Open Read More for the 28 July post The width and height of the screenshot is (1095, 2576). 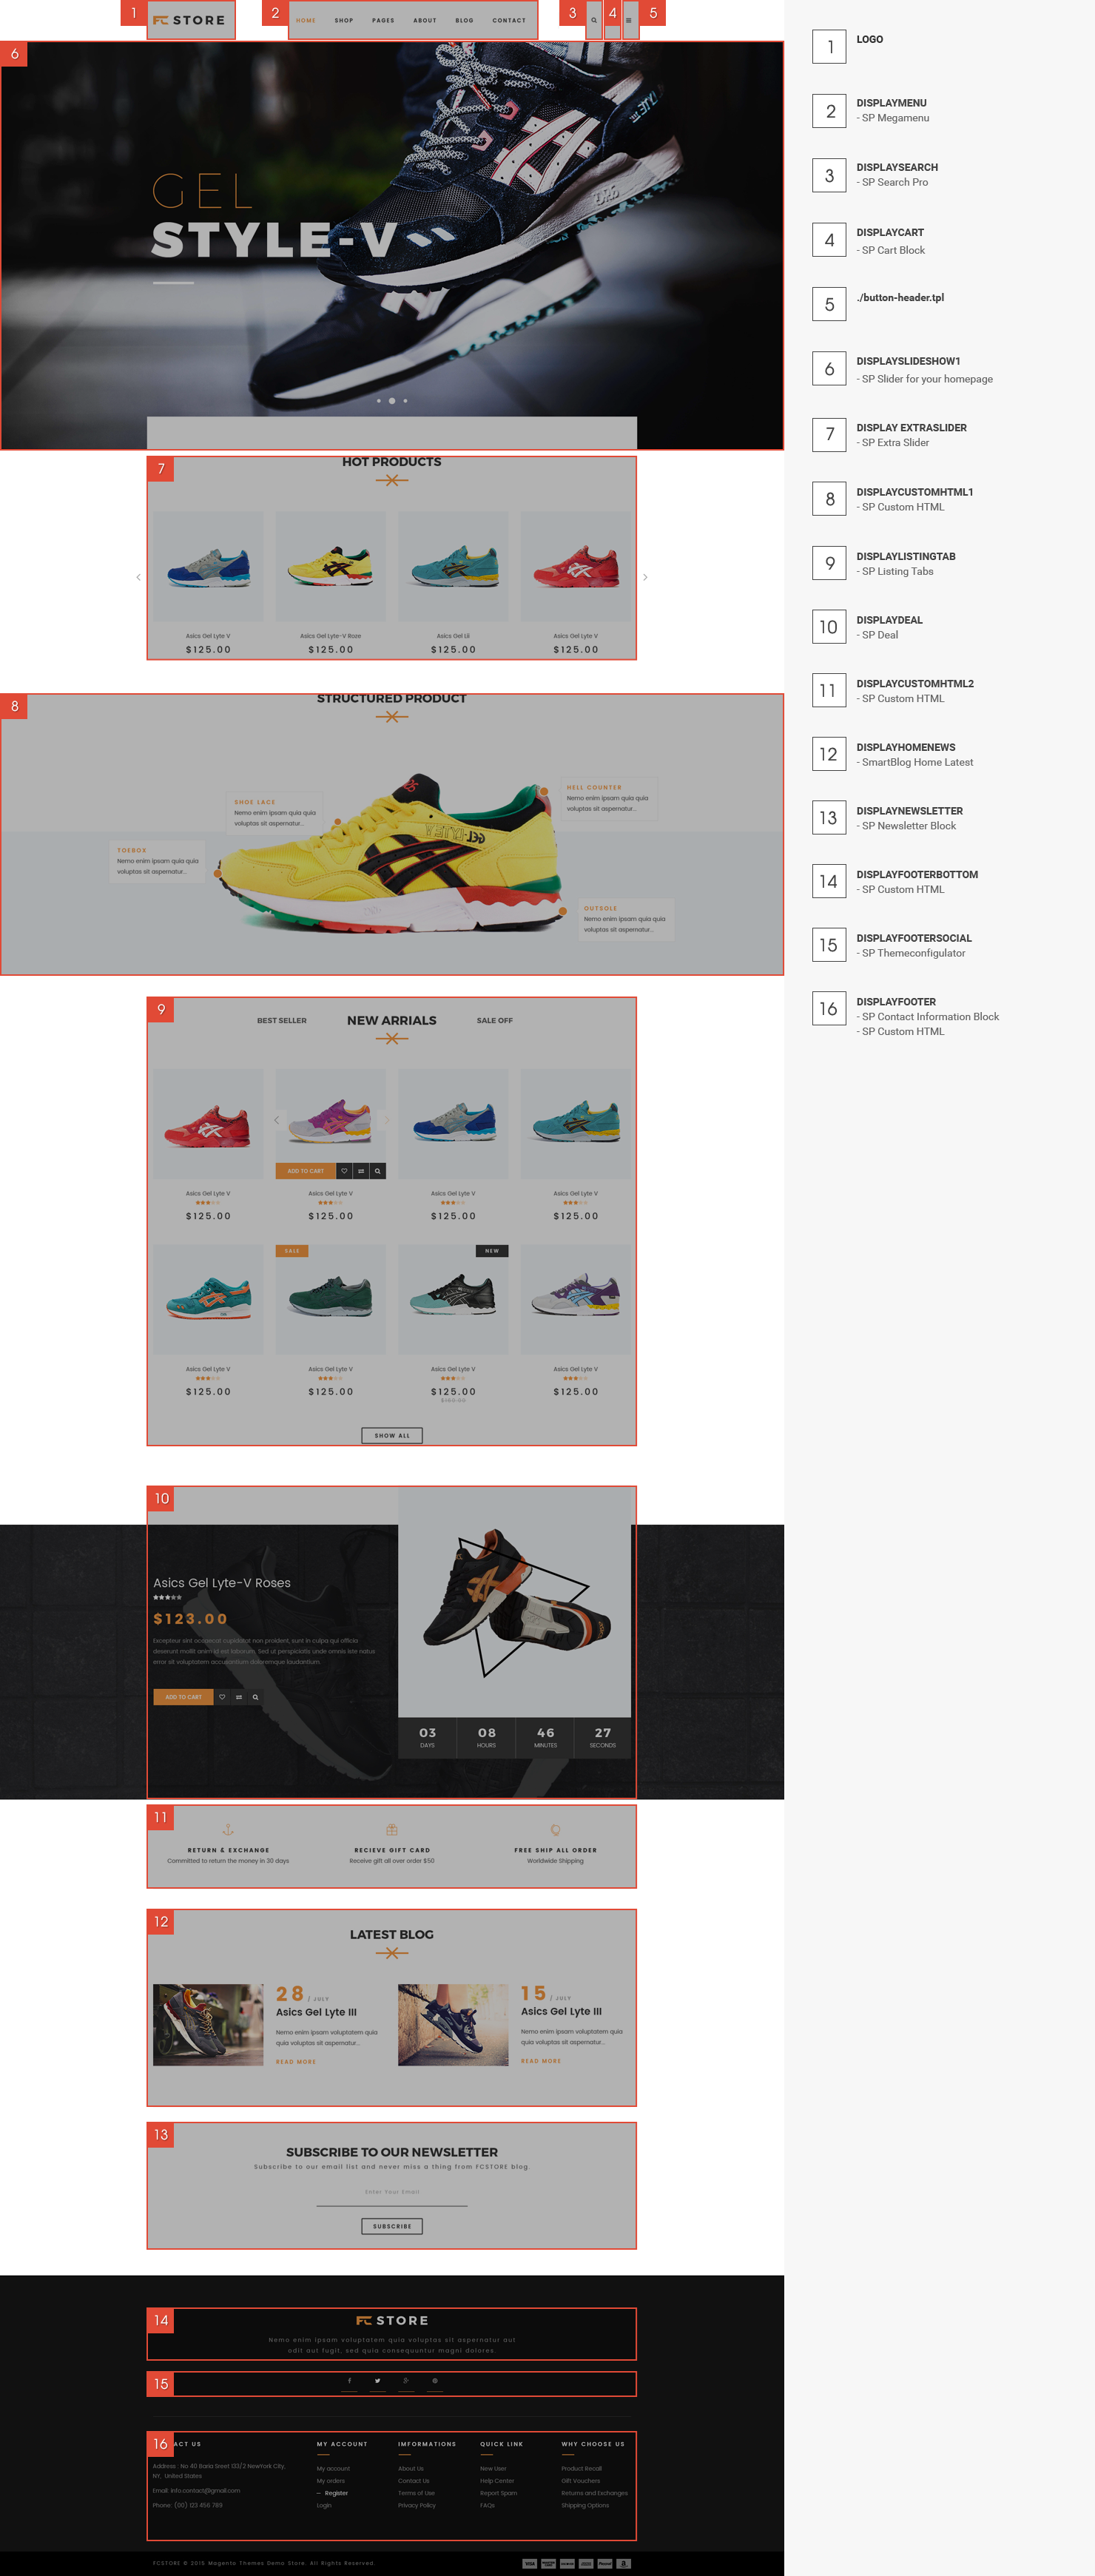296,2062
